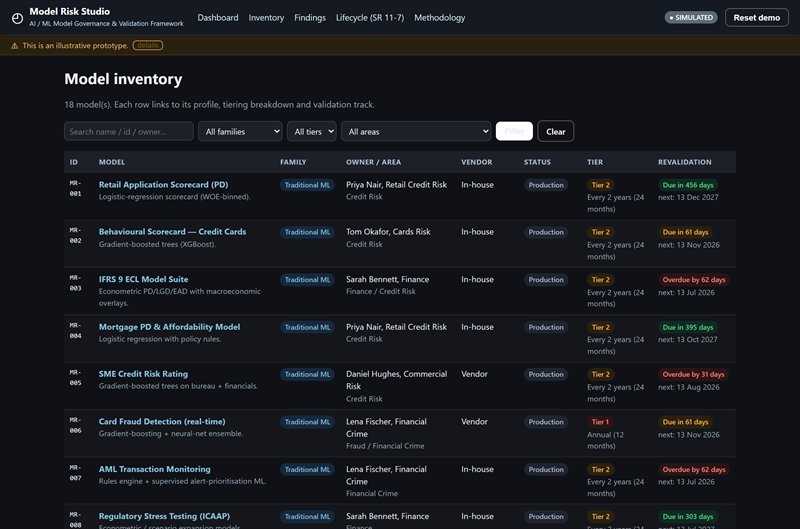Click 'next: 13 Aug 2026' revalidation date
Screen dimensions: 800x529
pos(689,387)
